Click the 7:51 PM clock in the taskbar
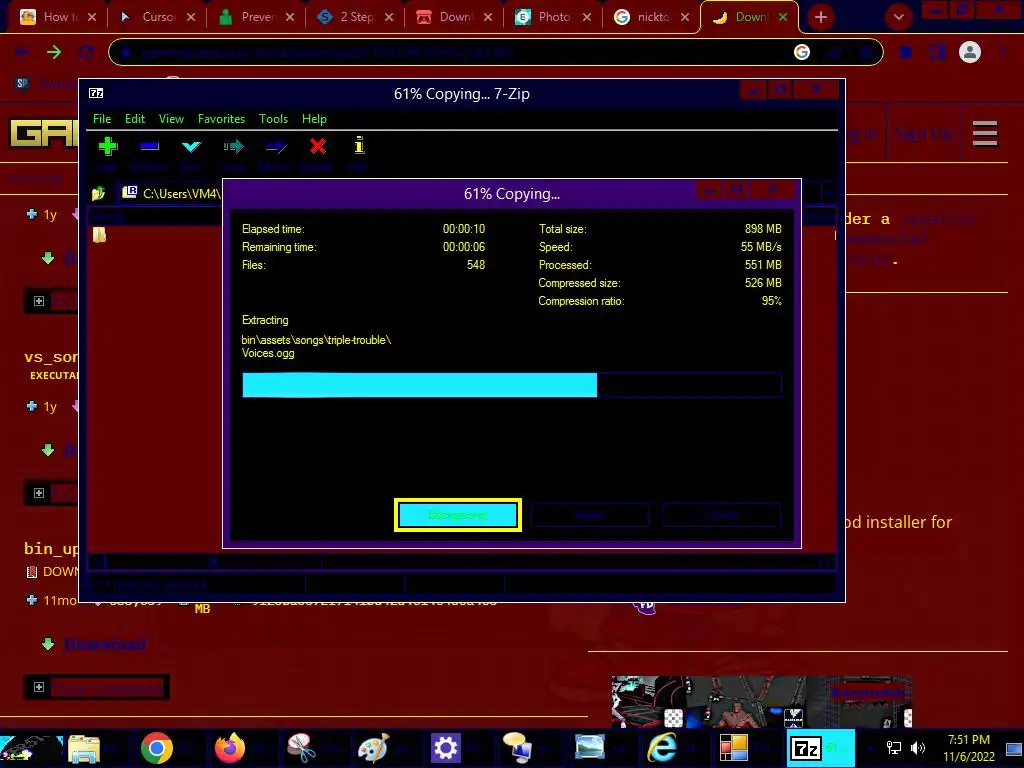Viewport: 1024px width, 768px height. tap(968, 740)
